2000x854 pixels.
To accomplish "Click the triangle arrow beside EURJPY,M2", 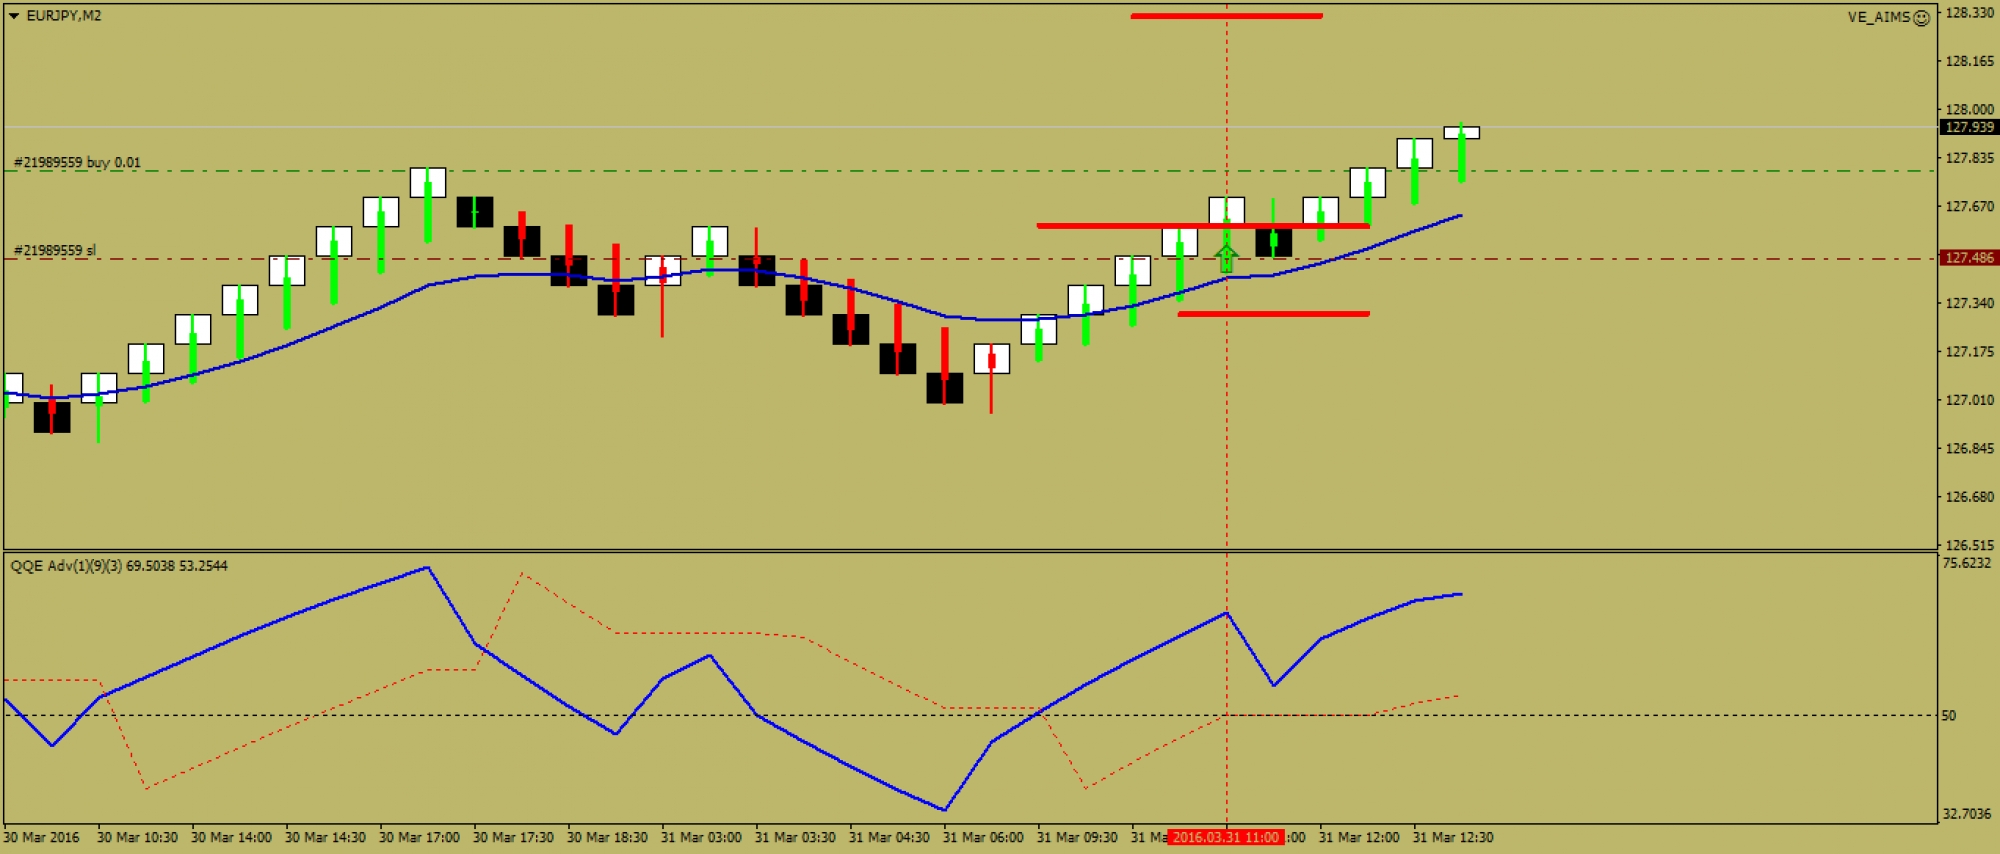I will pos(14,16).
